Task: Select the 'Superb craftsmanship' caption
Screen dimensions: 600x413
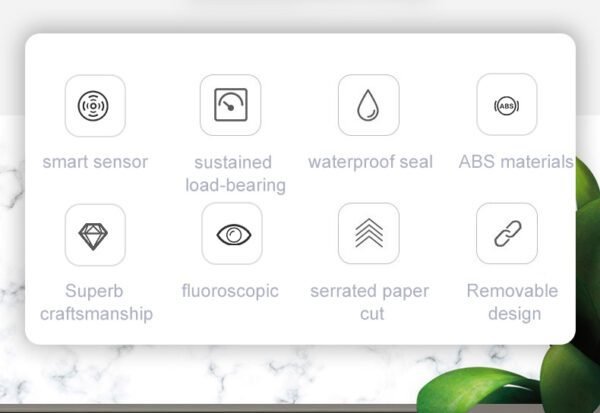Action: (x=96, y=302)
